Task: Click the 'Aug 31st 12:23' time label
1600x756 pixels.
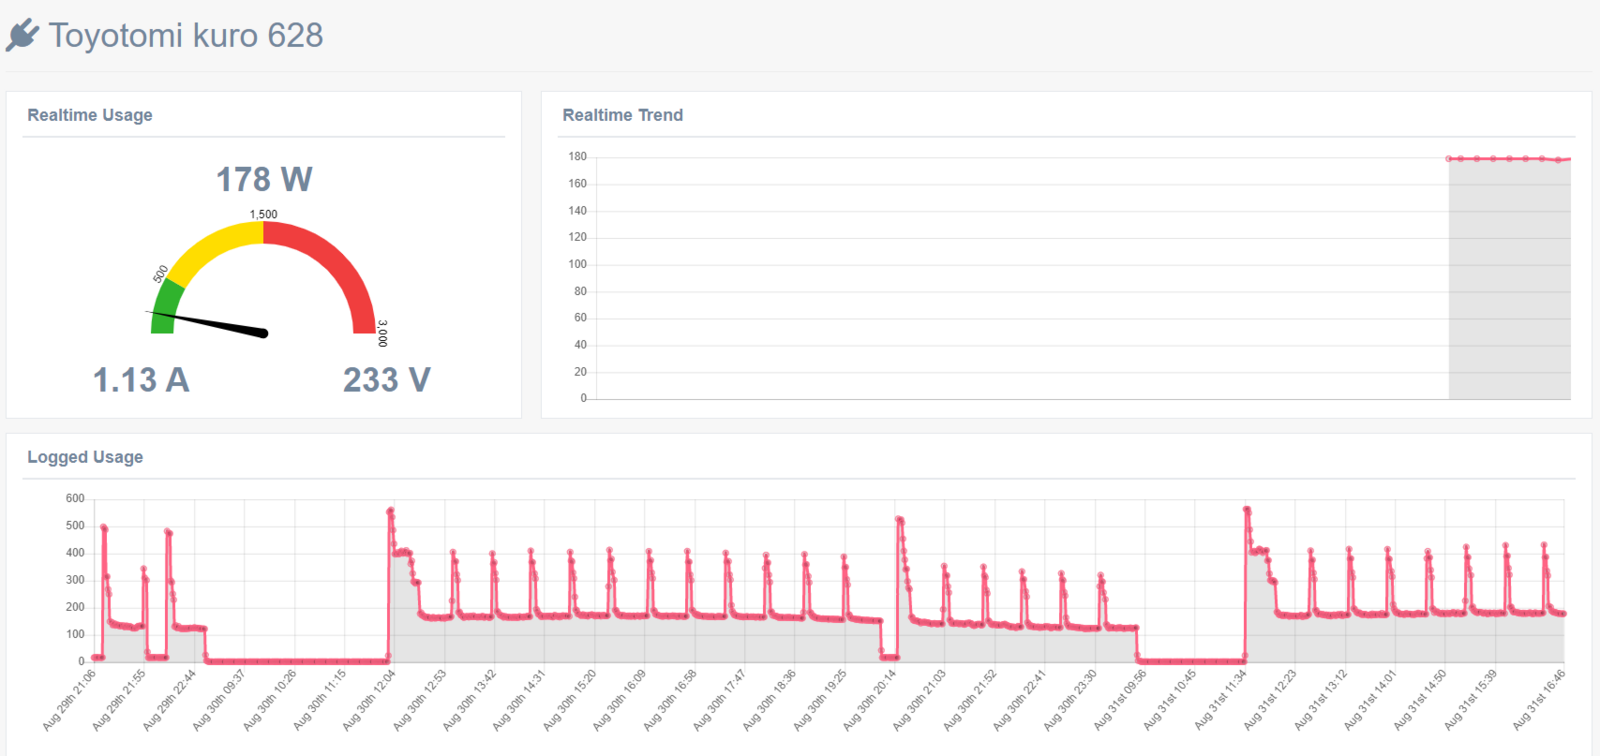Action: coord(1270,700)
